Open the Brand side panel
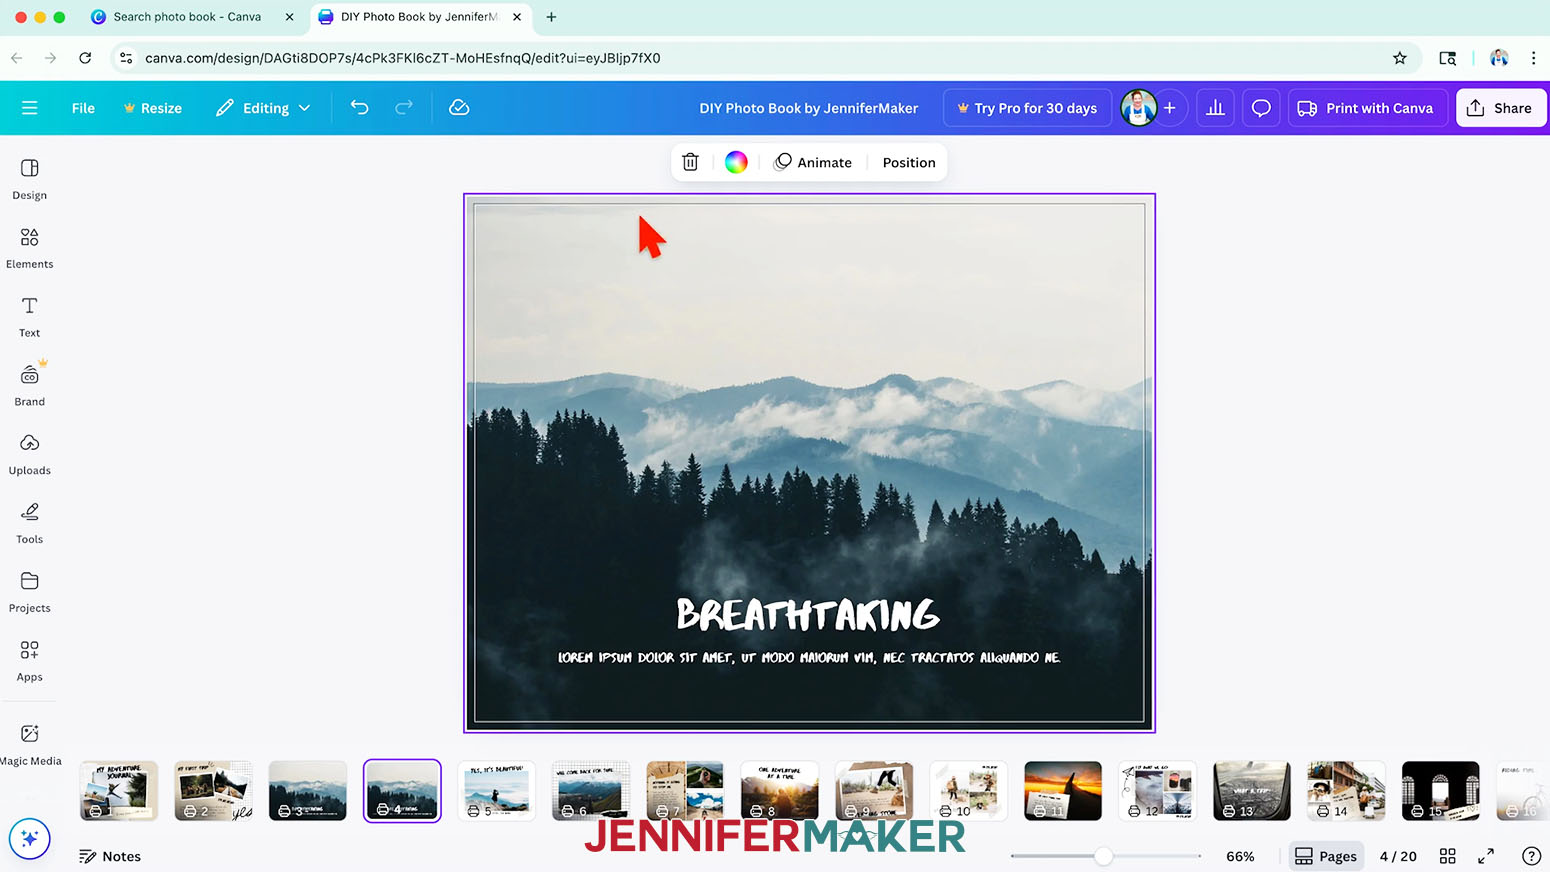 (x=30, y=386)
